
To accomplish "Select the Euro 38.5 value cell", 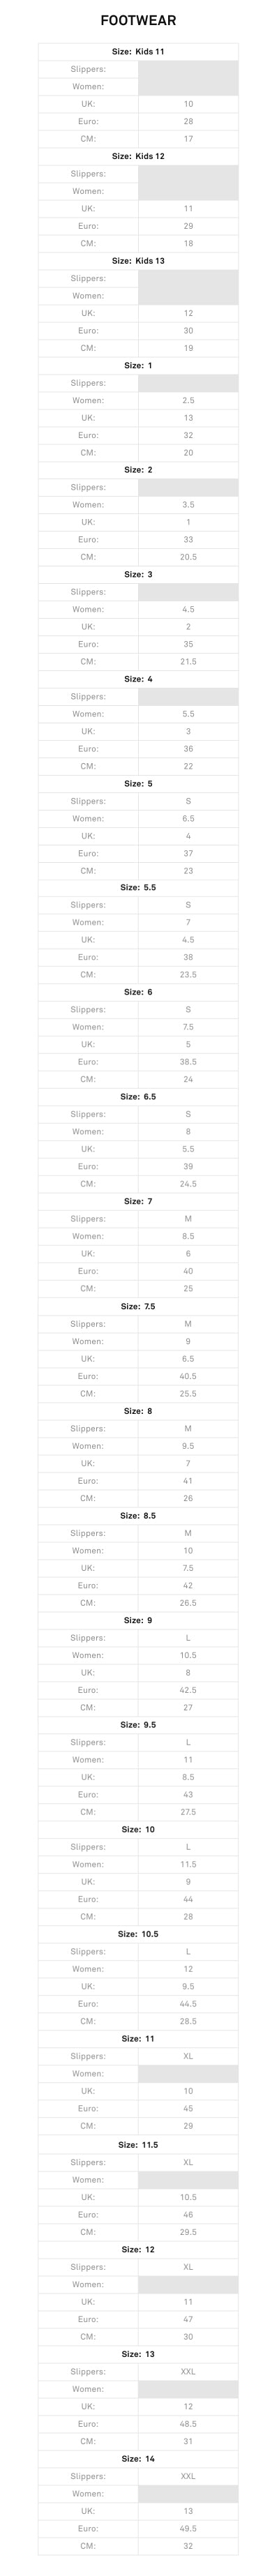I will click(x=188, y=1062).
